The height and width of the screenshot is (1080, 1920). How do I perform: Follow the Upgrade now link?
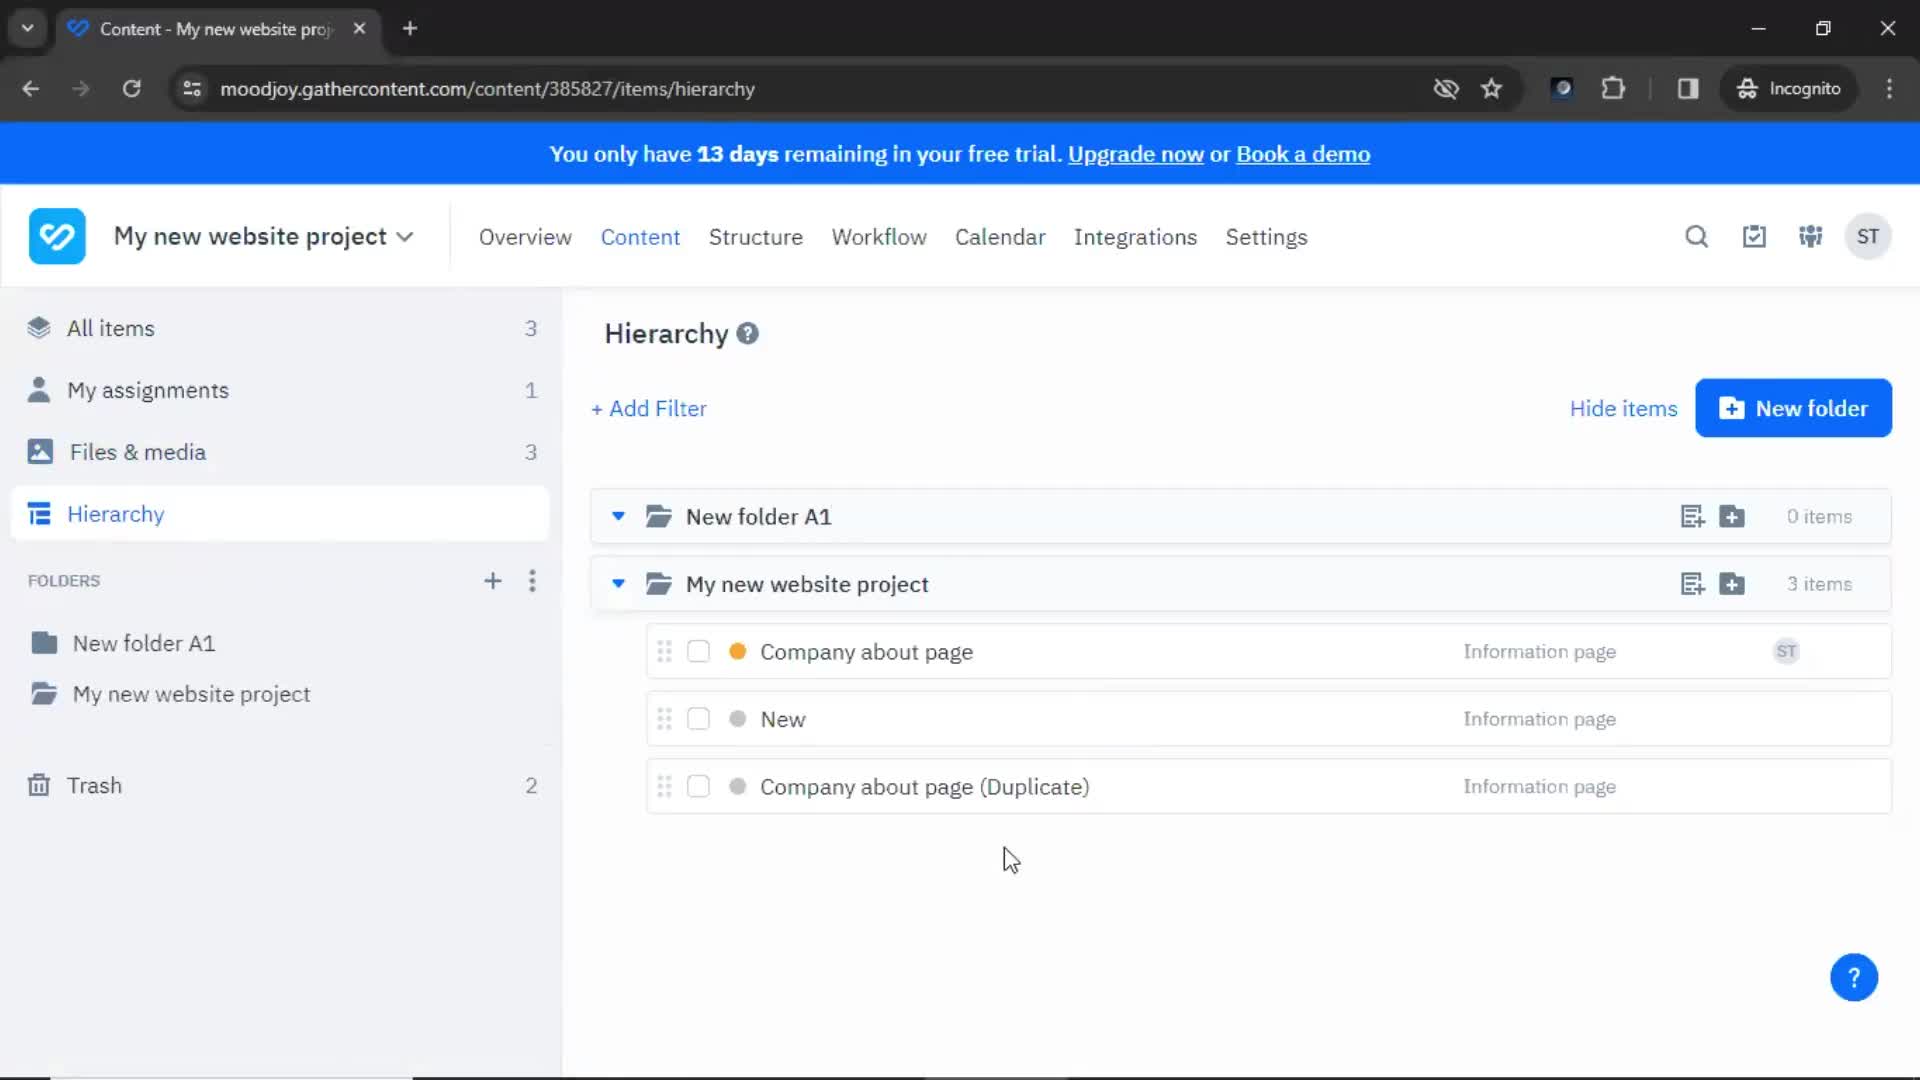[1135, 154]
